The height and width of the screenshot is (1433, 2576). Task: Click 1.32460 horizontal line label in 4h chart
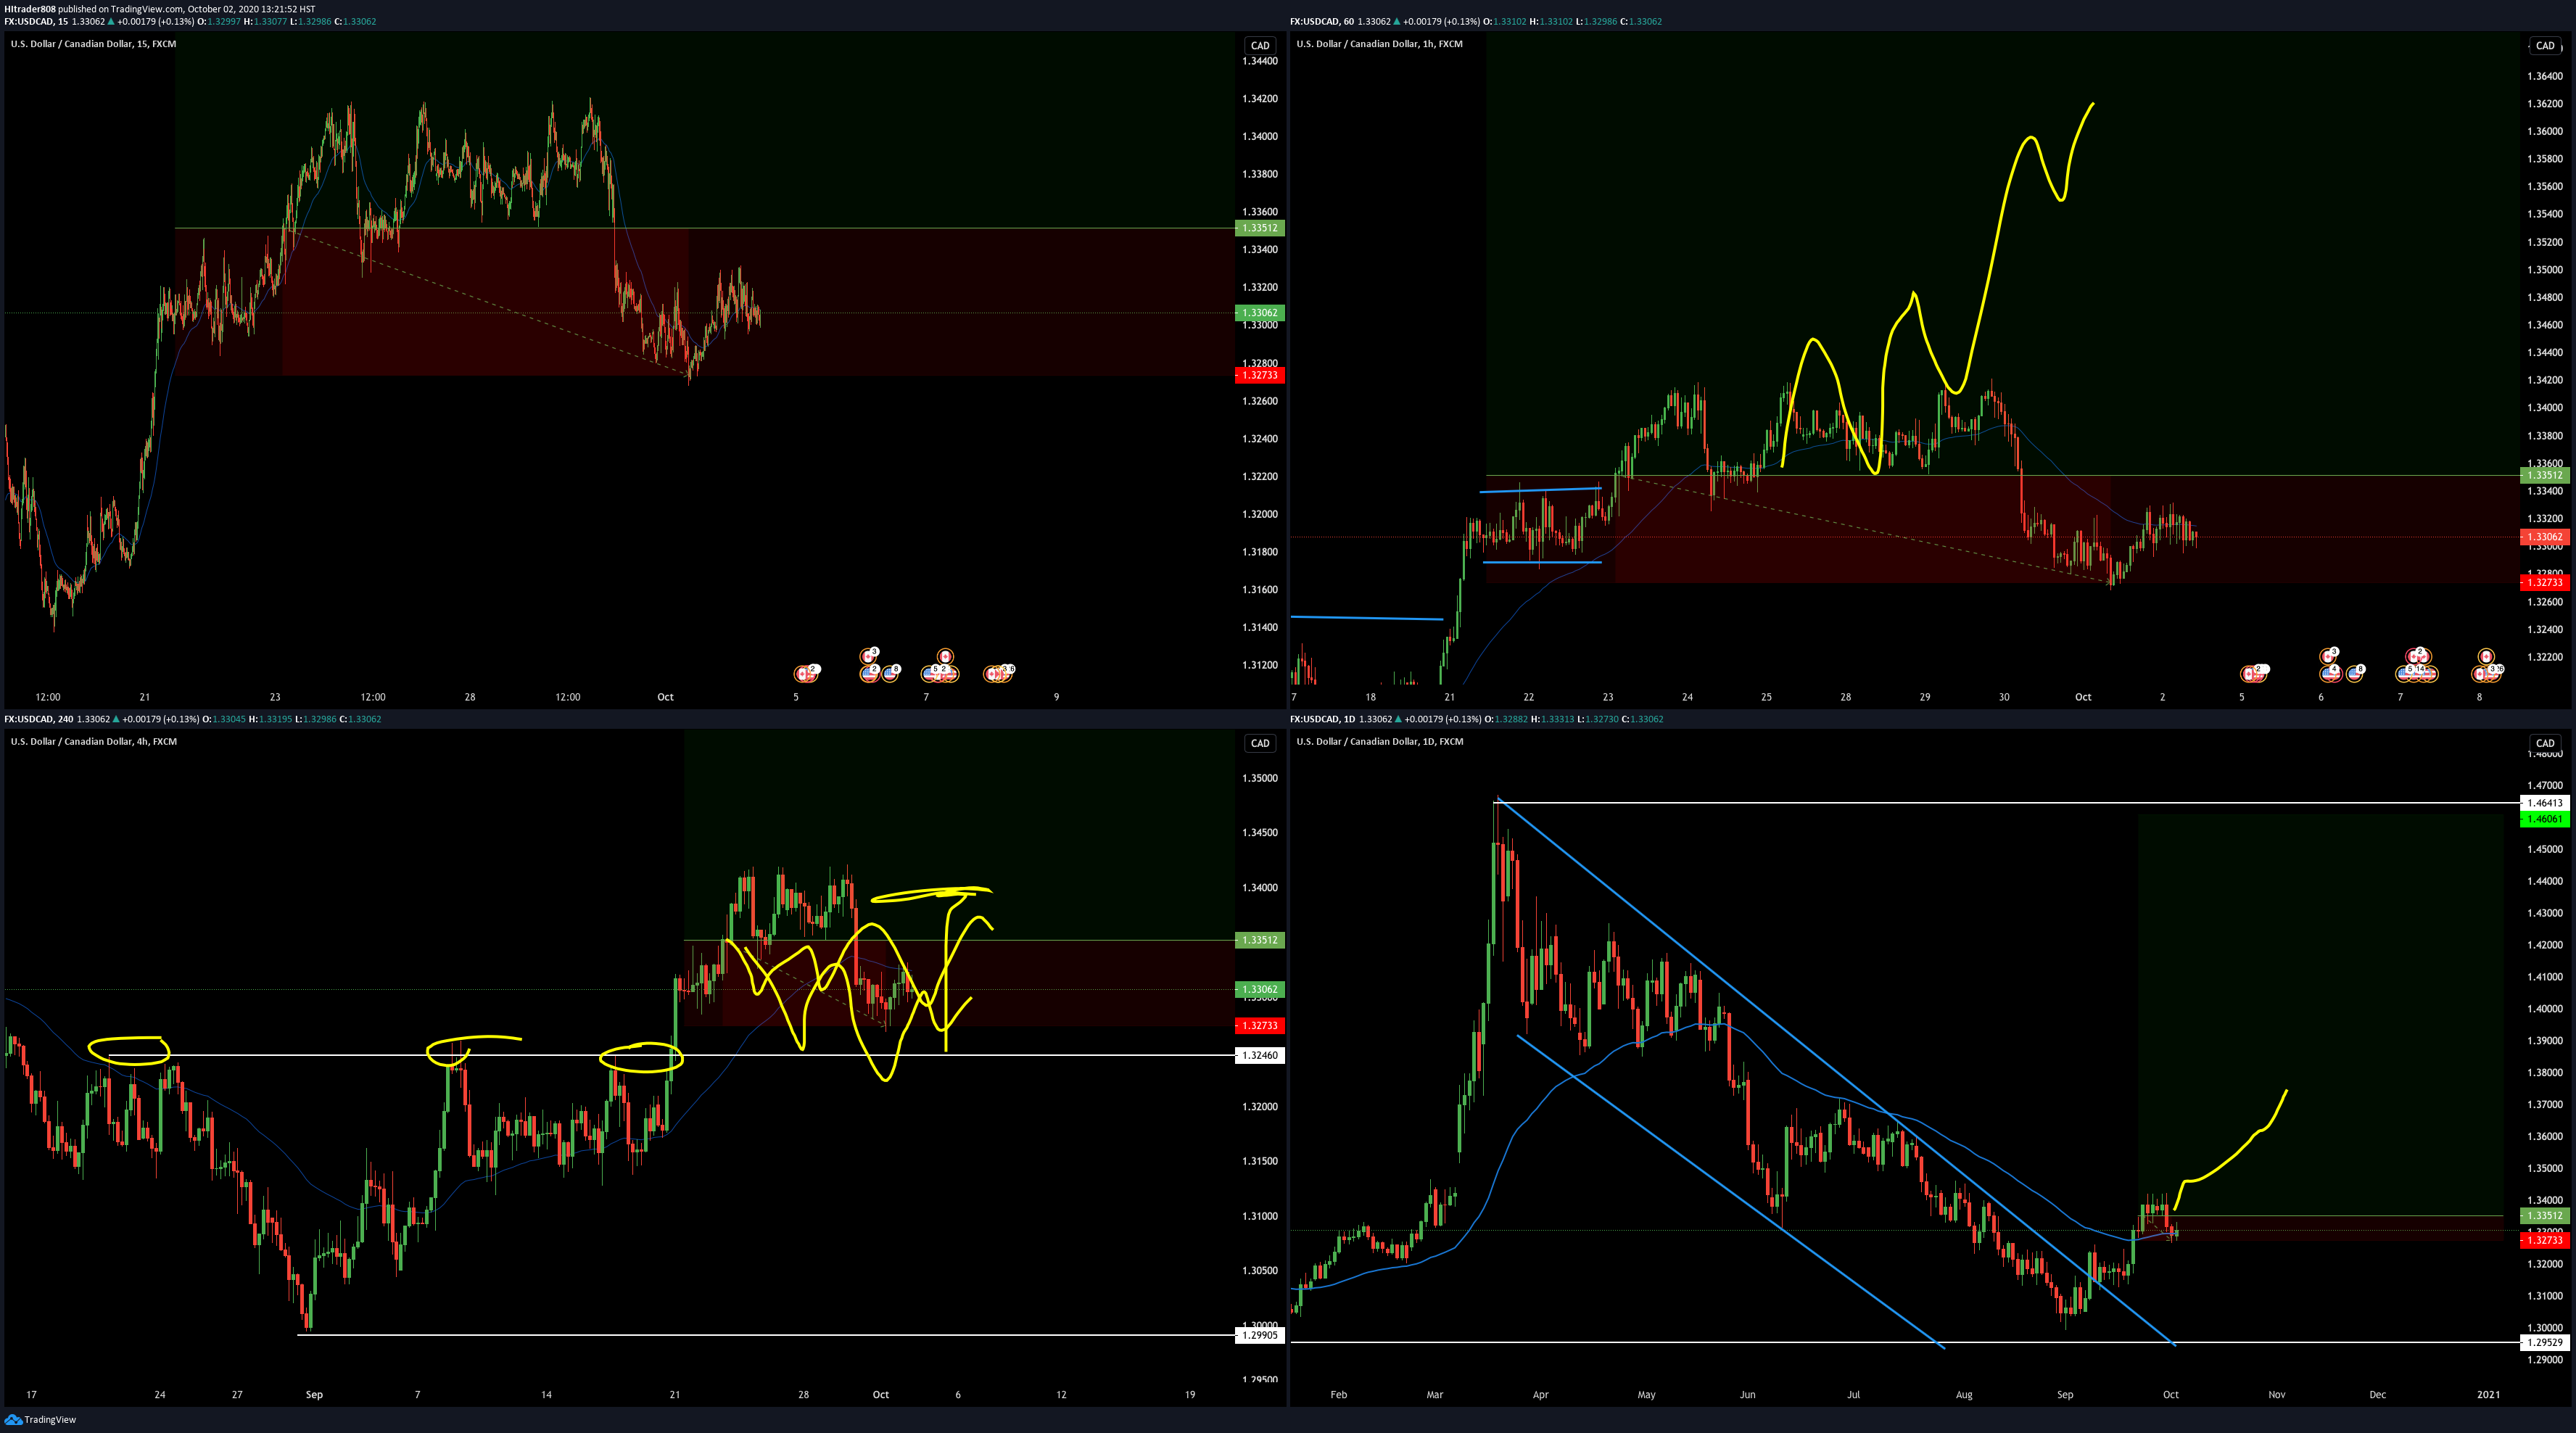[x=1259, y=1055]
